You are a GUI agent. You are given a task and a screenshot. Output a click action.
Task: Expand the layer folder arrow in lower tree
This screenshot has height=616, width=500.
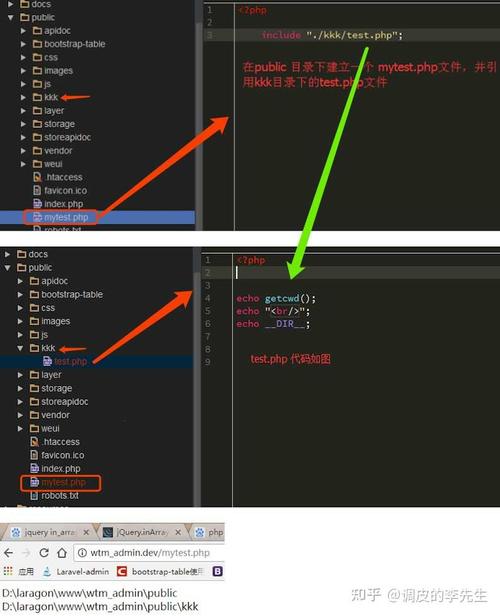(20, 375)
